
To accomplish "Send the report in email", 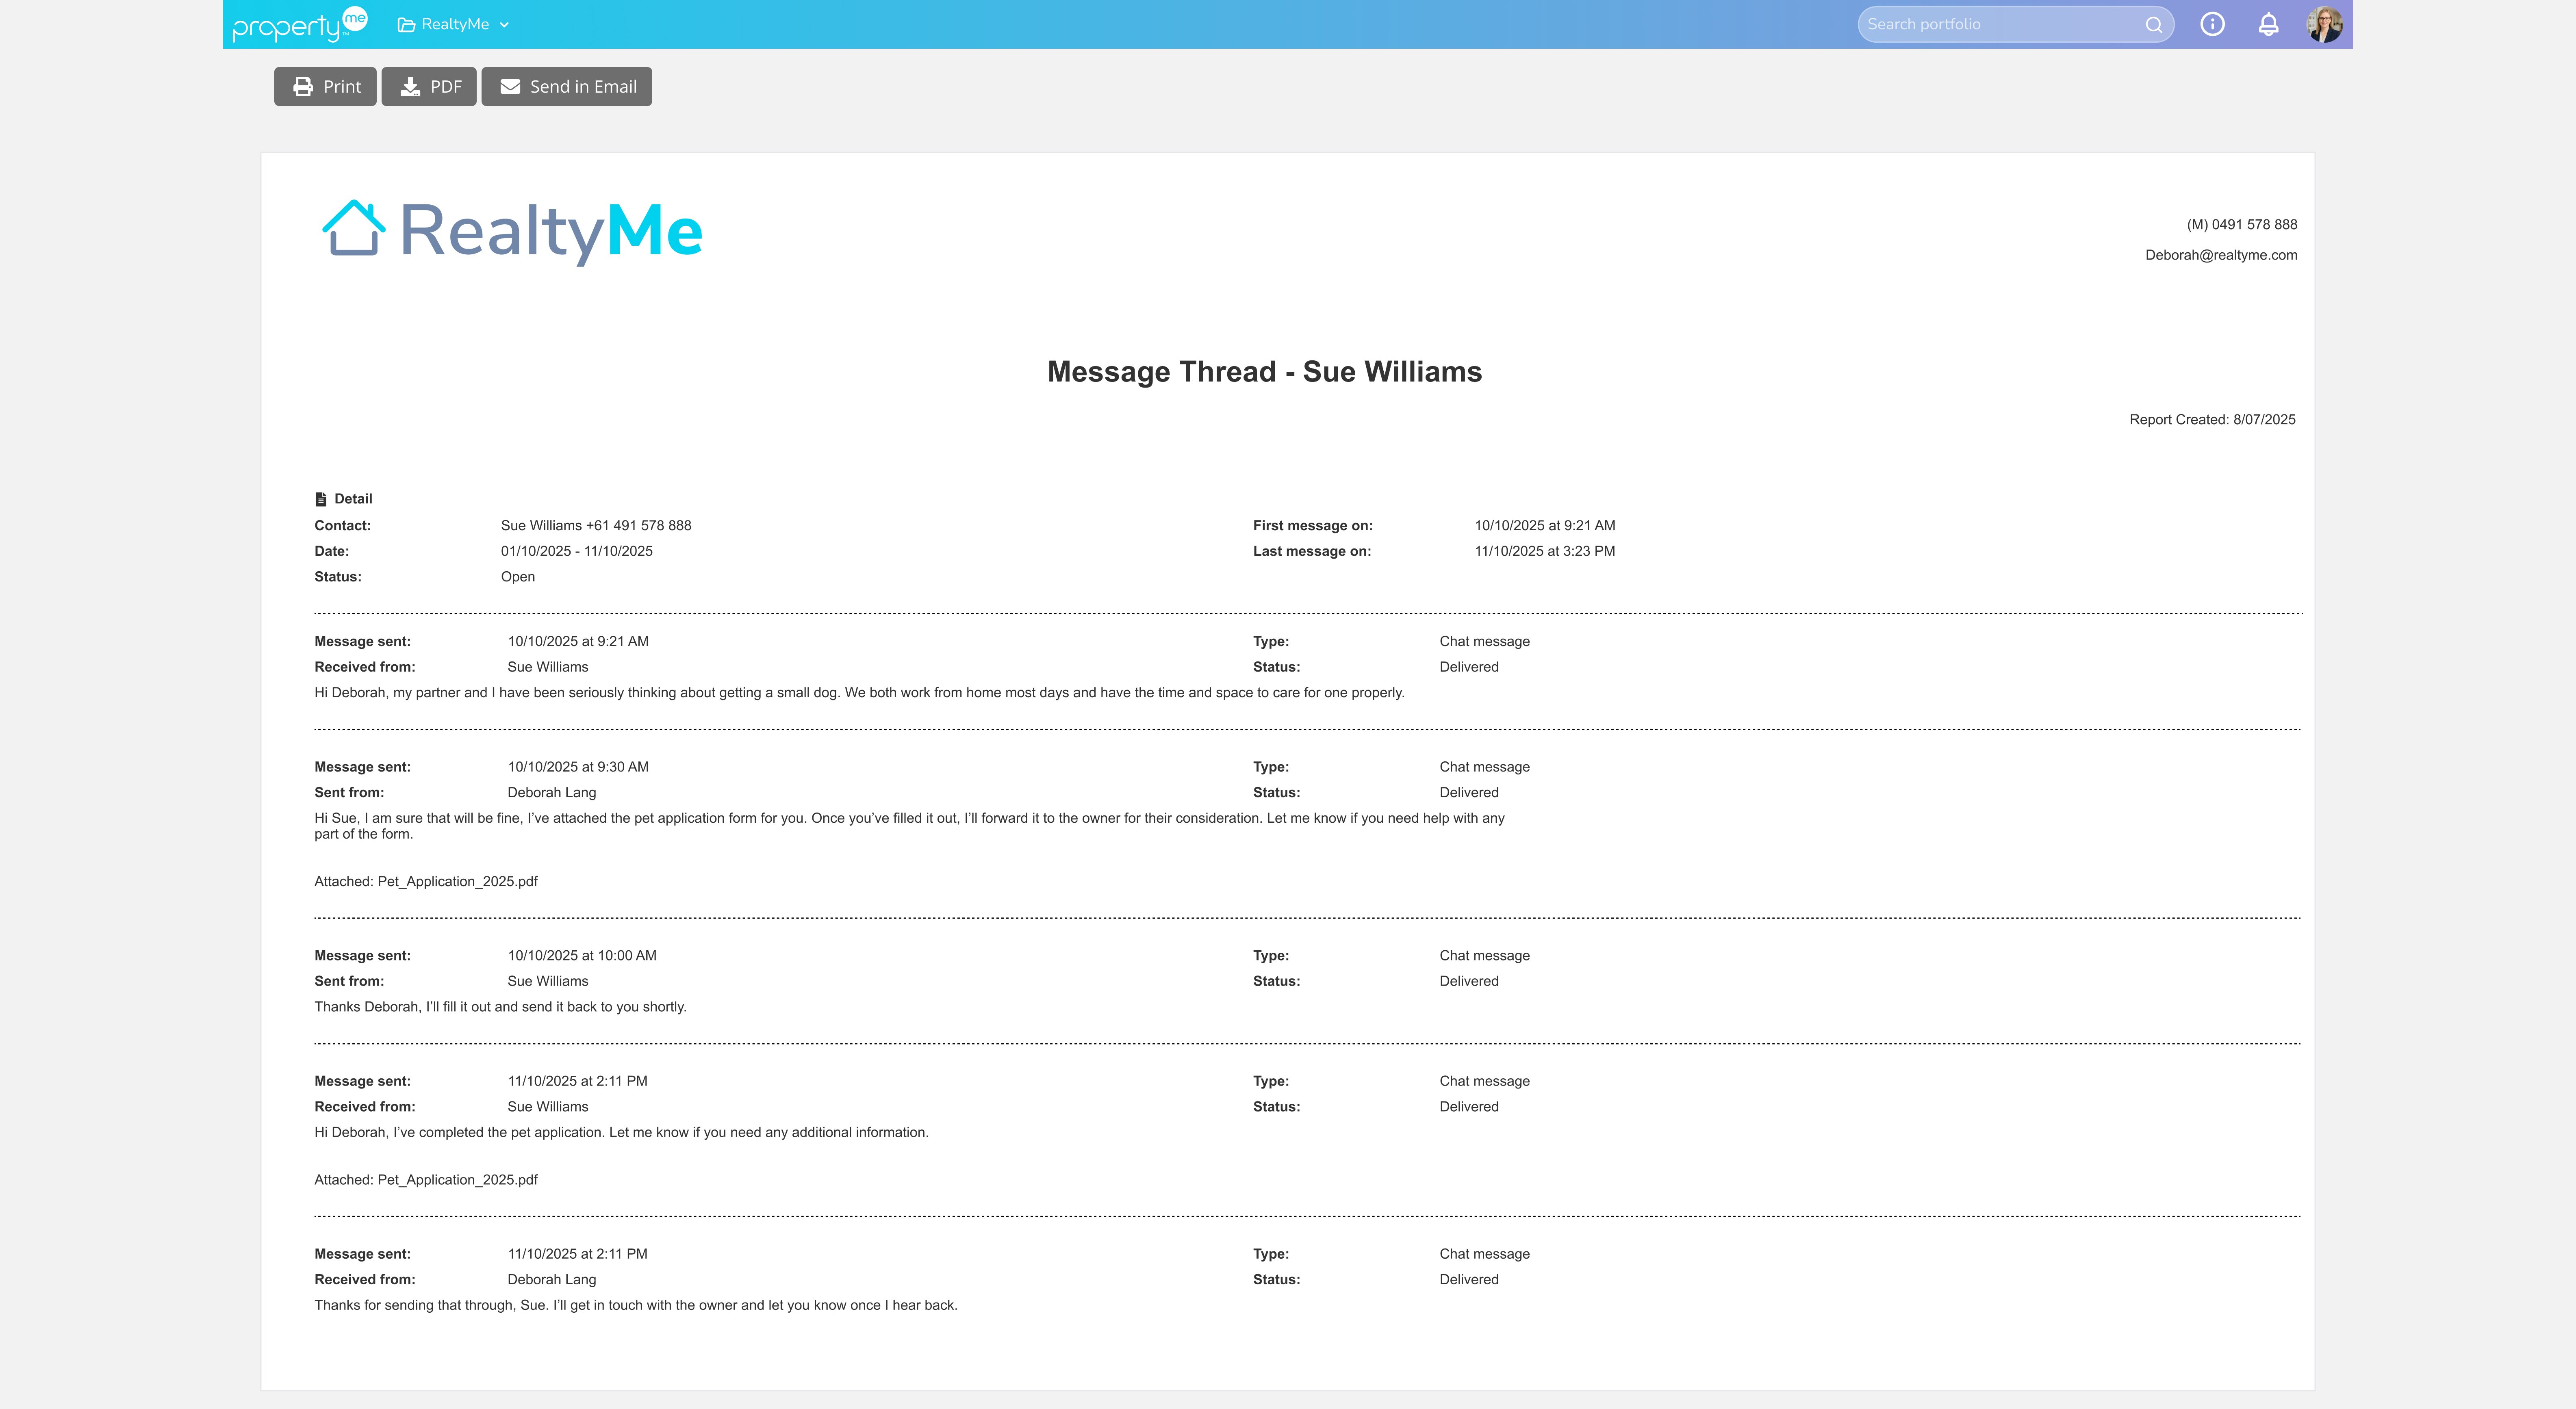I will [x=567, y=86].
